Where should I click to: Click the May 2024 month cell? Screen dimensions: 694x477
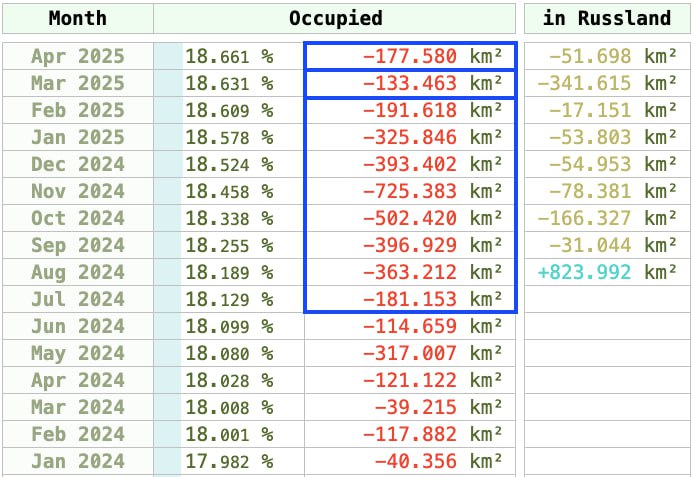[x=78, y=353]
